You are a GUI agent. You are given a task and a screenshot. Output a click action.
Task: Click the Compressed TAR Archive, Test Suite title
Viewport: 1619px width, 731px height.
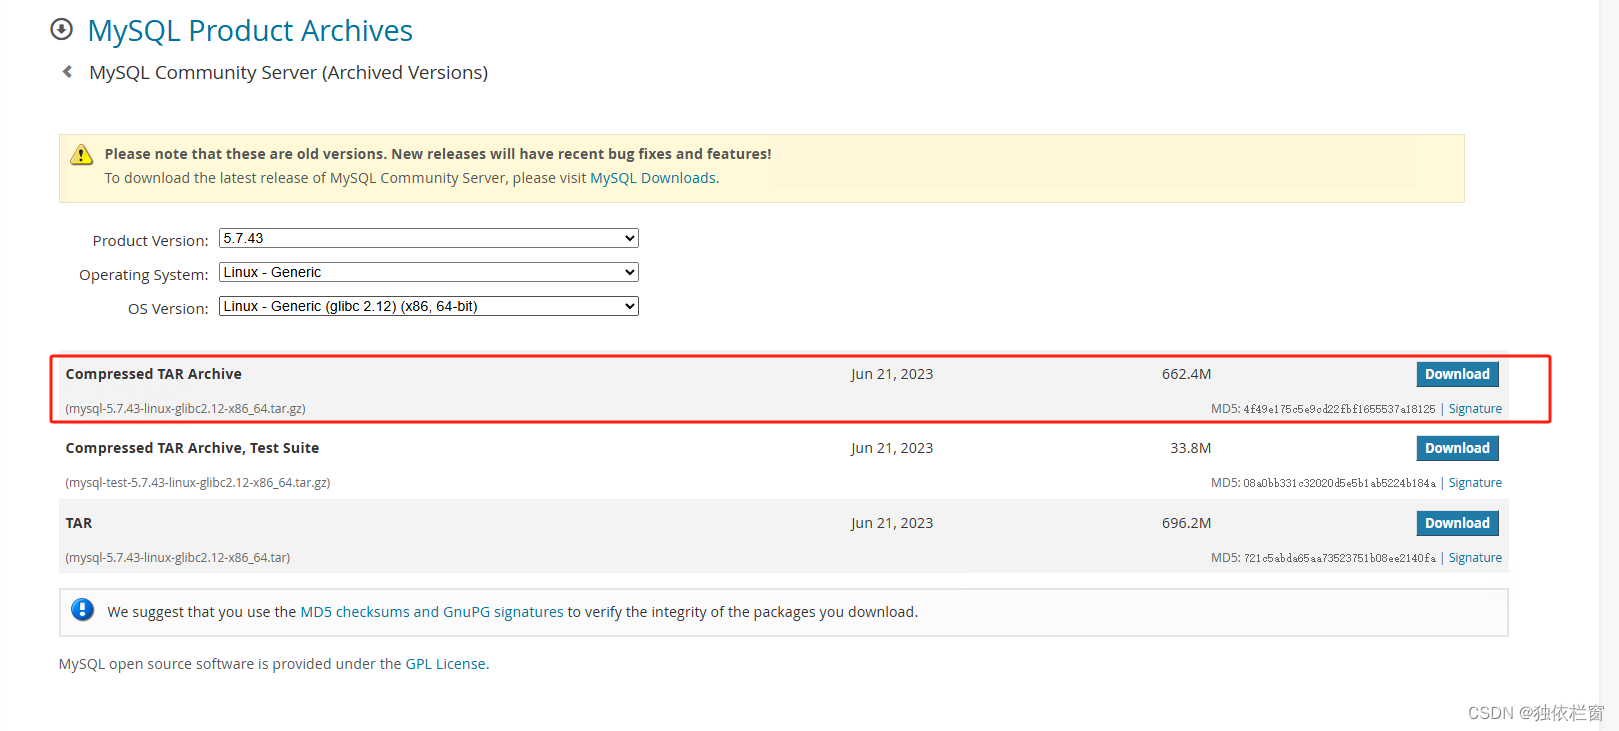click(x=192, y=448)
